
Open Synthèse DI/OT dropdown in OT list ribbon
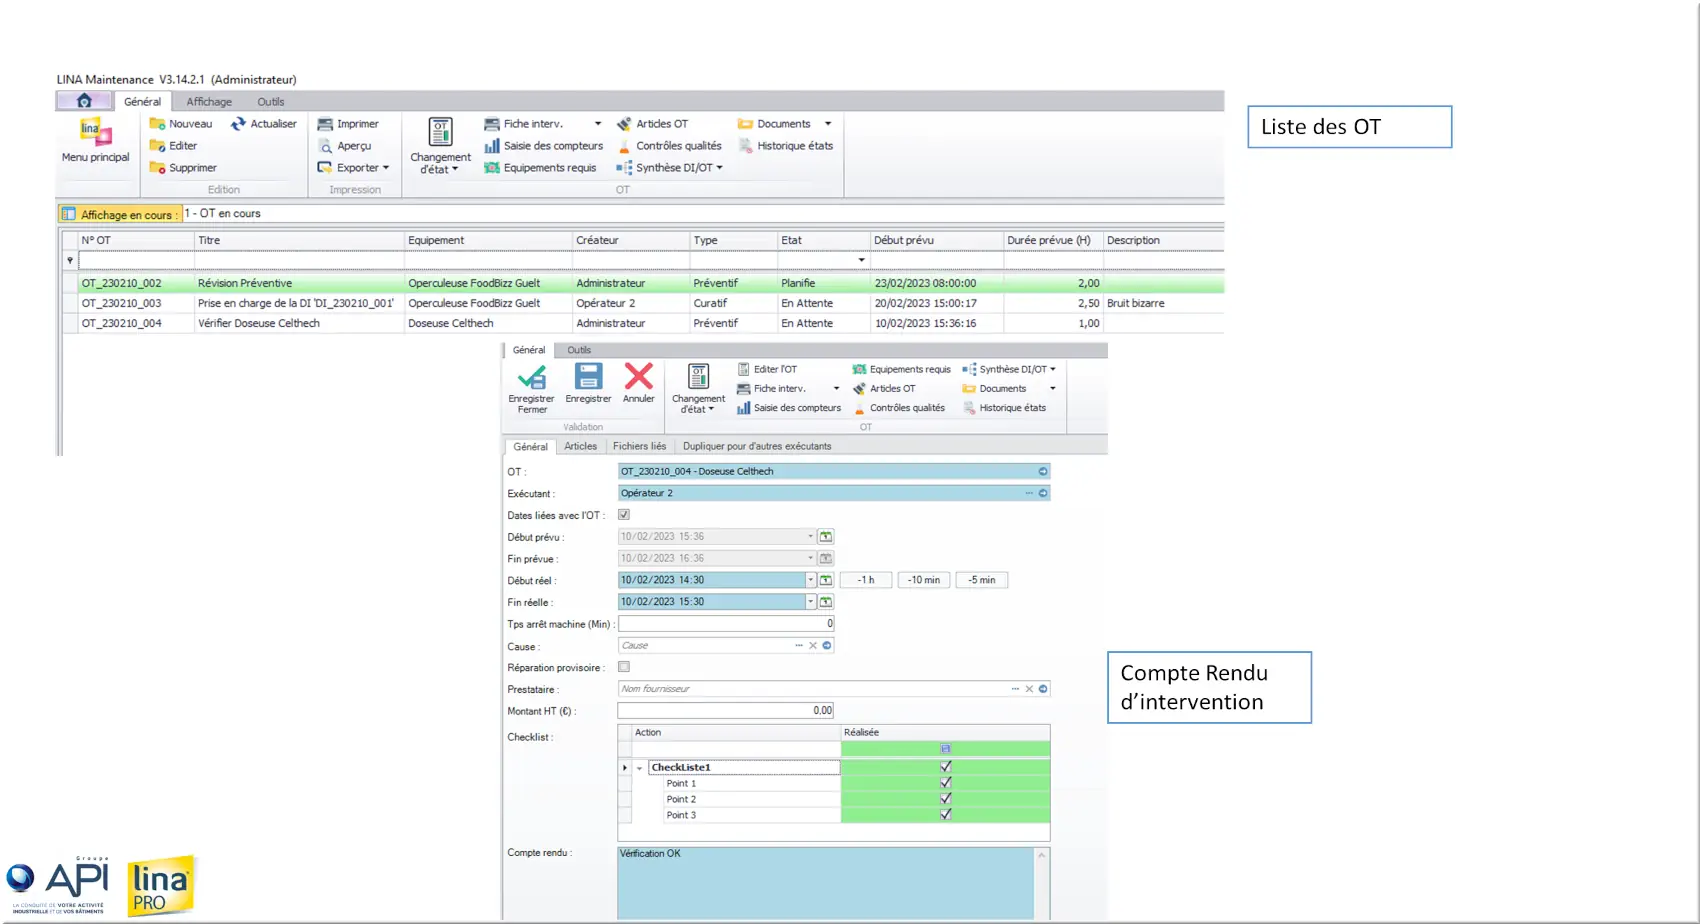(669, 168)
